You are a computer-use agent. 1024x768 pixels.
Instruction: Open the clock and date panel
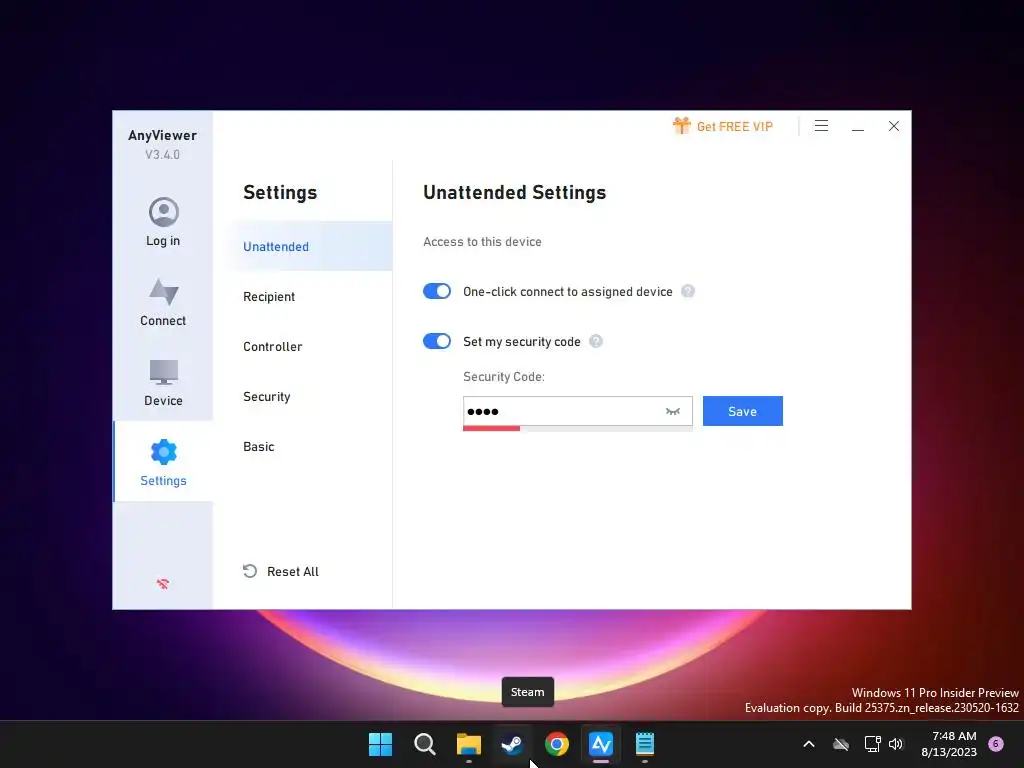click(949, 744)
